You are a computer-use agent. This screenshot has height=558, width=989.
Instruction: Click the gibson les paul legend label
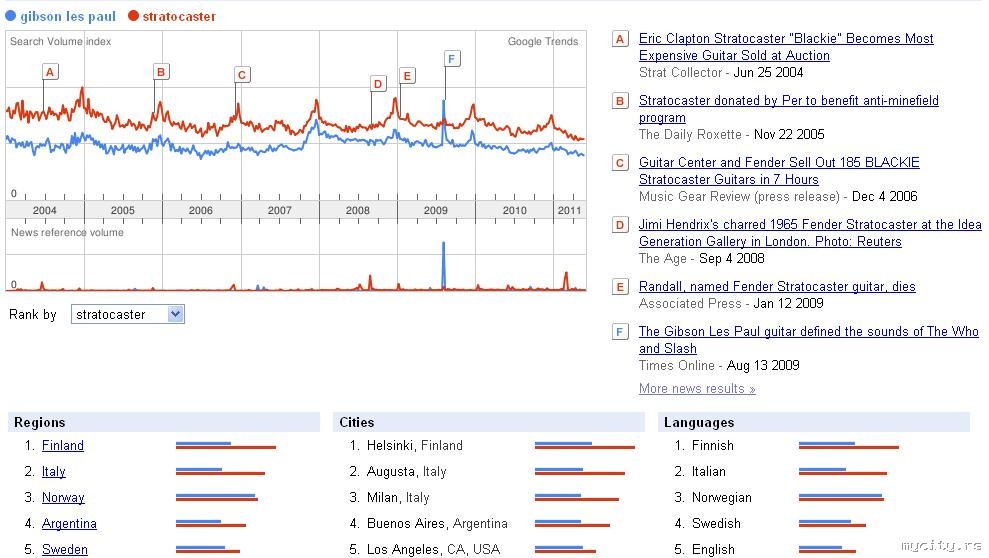[x=68, y=16]
